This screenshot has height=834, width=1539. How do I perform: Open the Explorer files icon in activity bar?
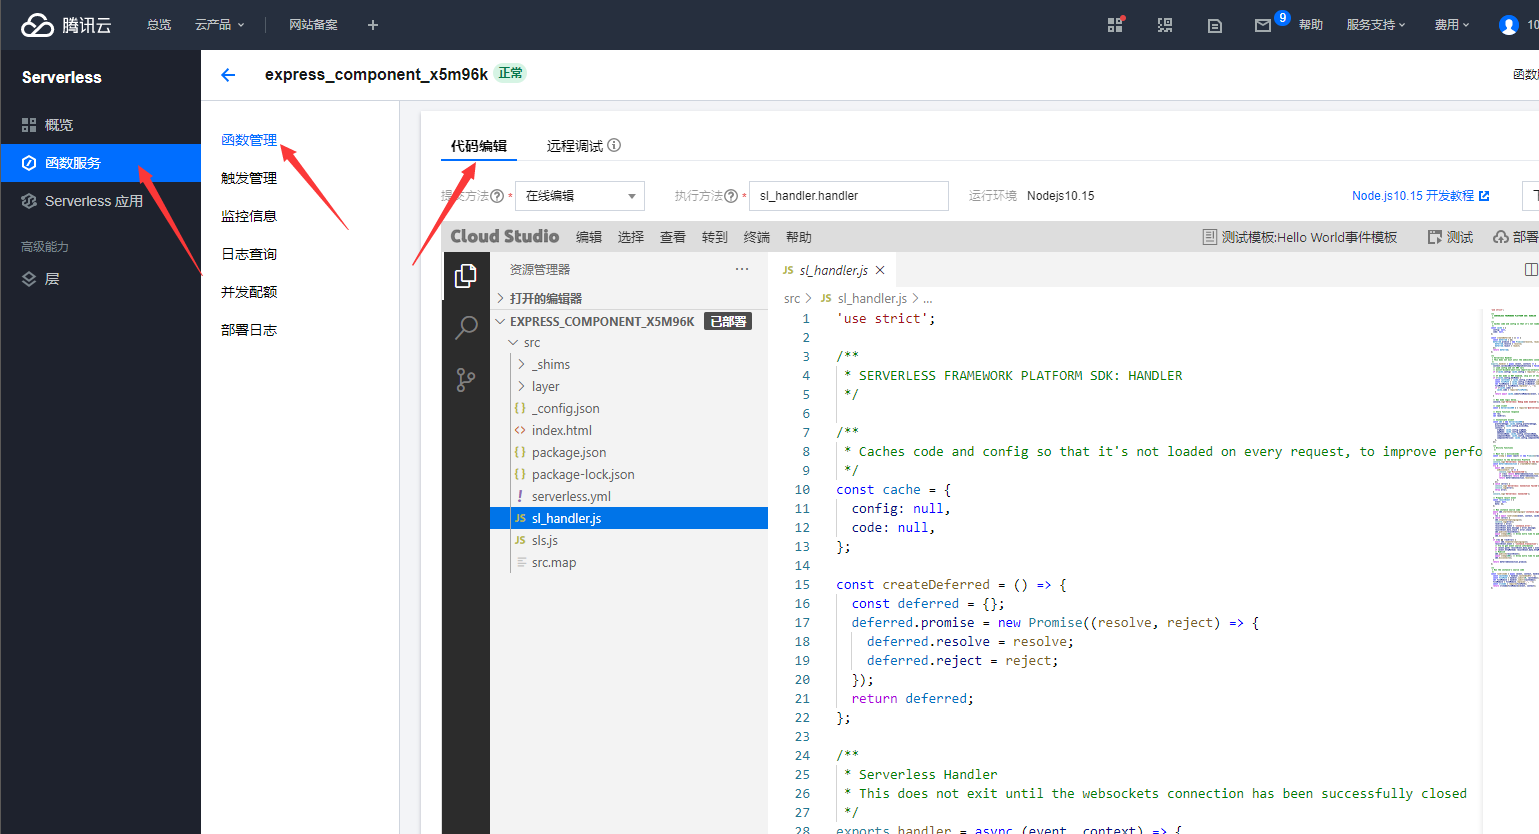pos(466,276)
